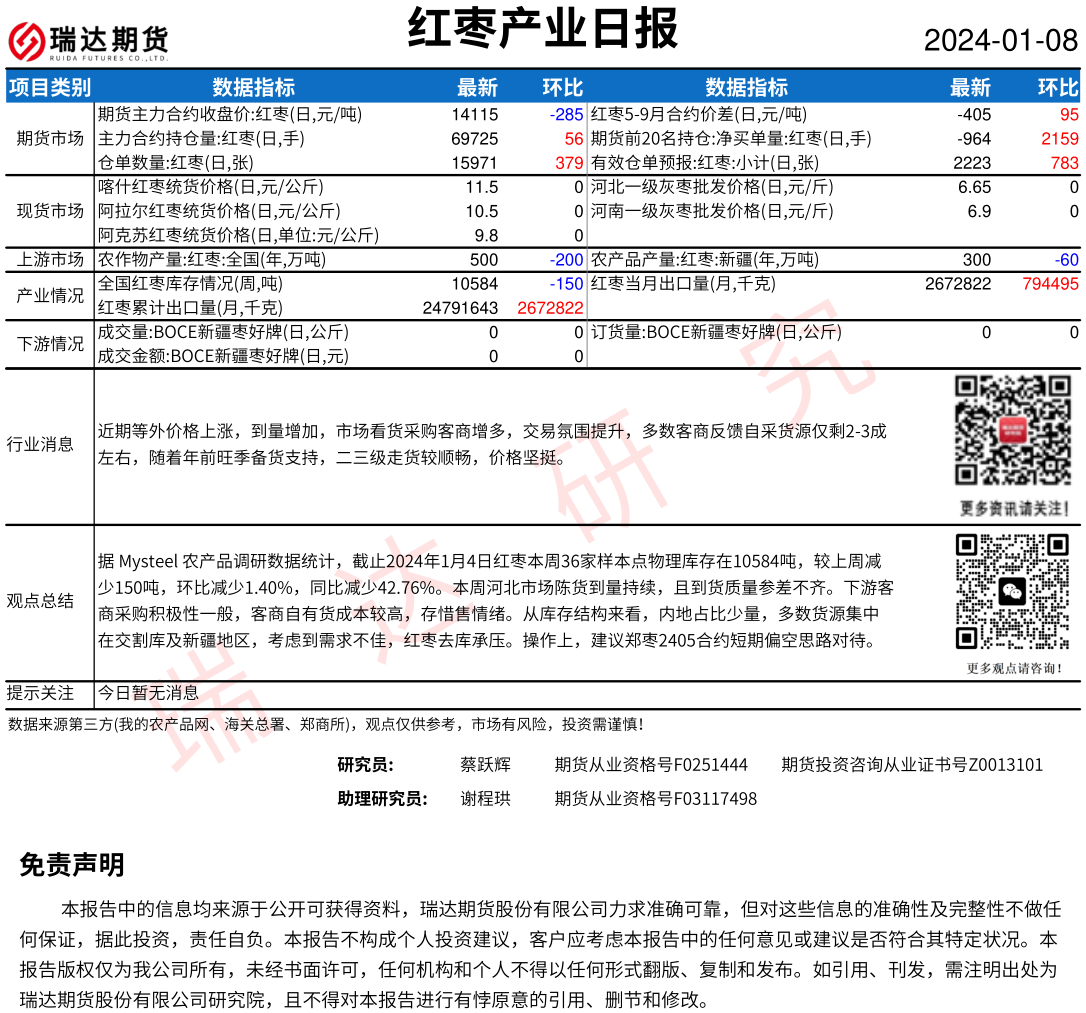Select the report date 2024-01-08
The height and width of the screenshot is (1013, 1086).
(x=1000, y=41)
